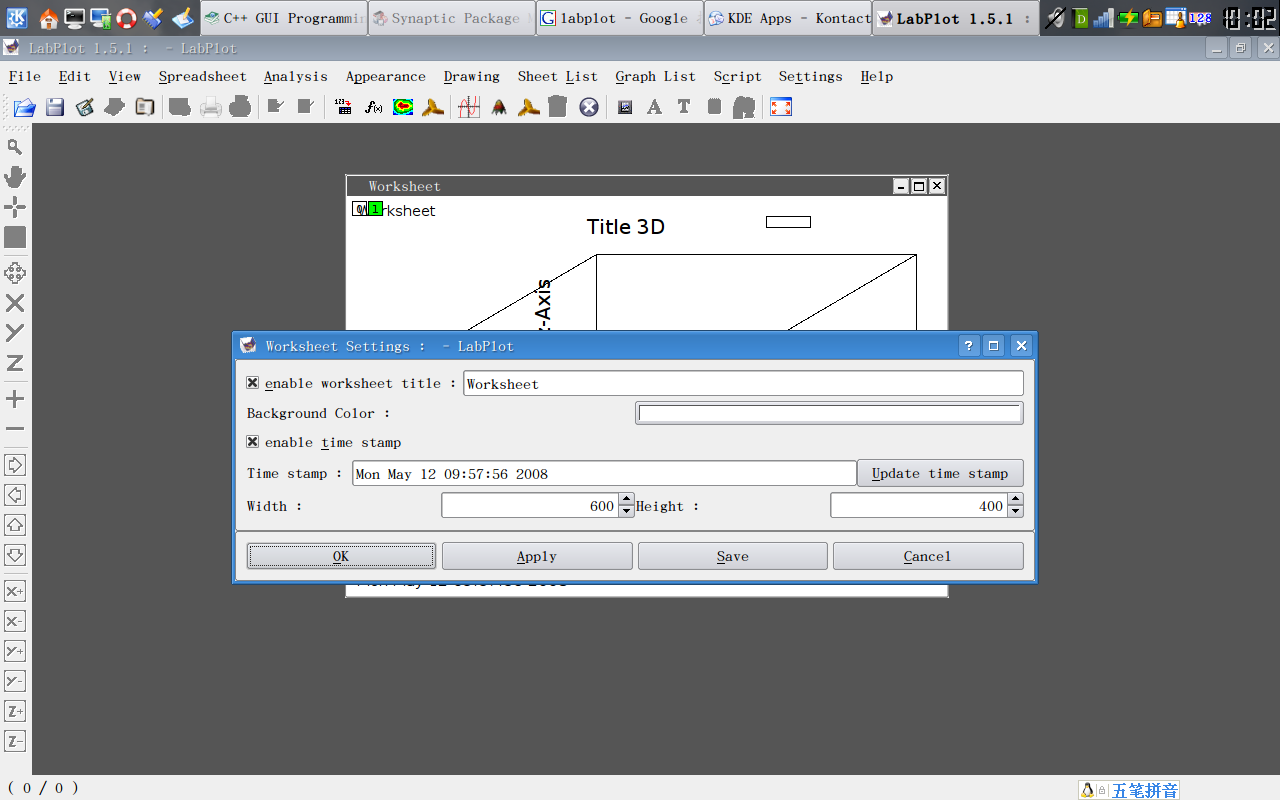
Task: Increase Height with the spinbox up arrow
Action: [1015, 499]
